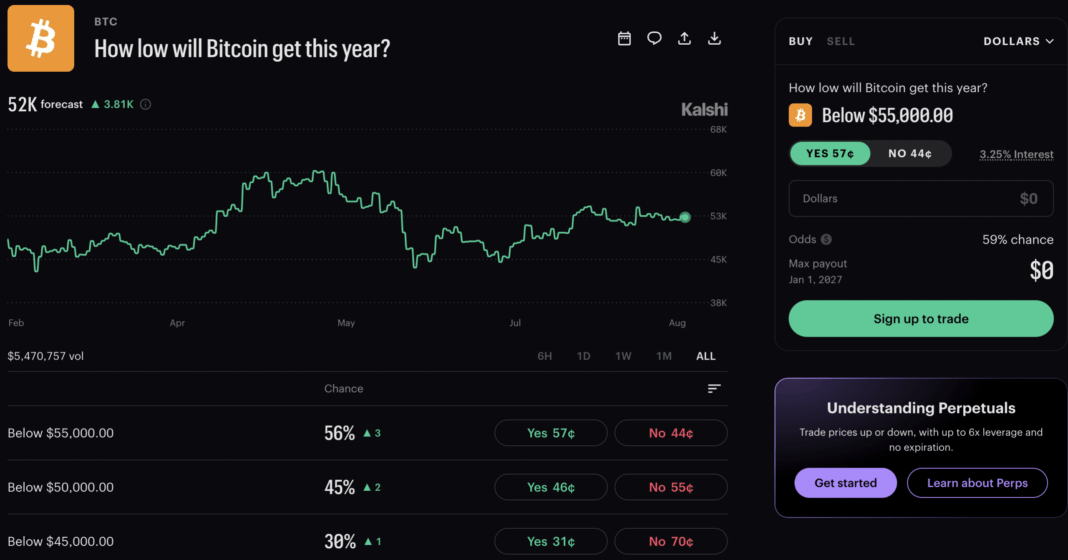Click the Learn about Perps button

tap(977, 483)
